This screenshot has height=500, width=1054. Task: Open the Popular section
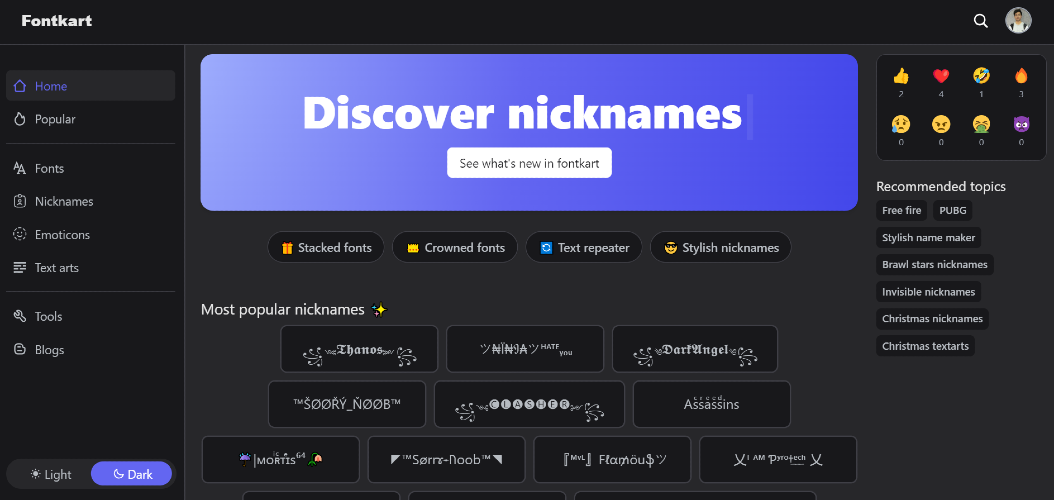pos(91,119)
